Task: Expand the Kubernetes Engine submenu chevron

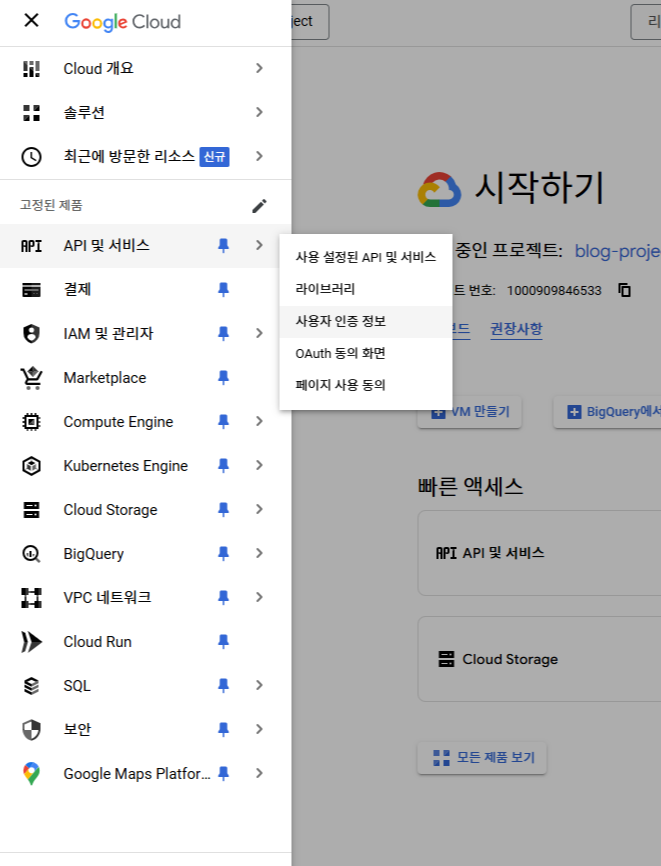Action: pyautogui.click(x=259, y=466)
